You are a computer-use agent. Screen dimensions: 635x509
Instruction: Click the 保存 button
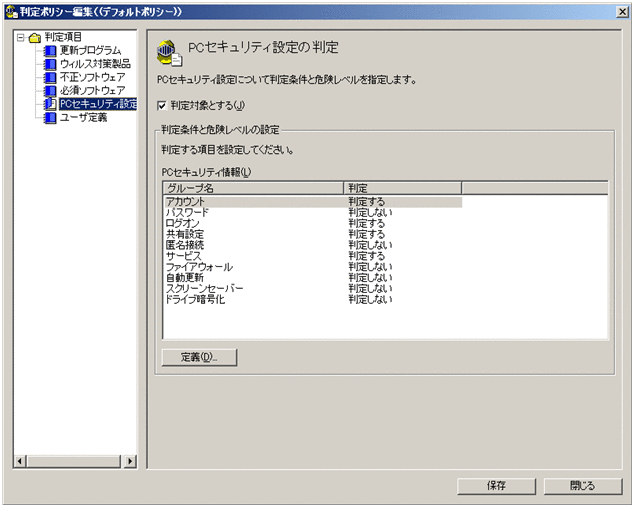click(496, 486)
